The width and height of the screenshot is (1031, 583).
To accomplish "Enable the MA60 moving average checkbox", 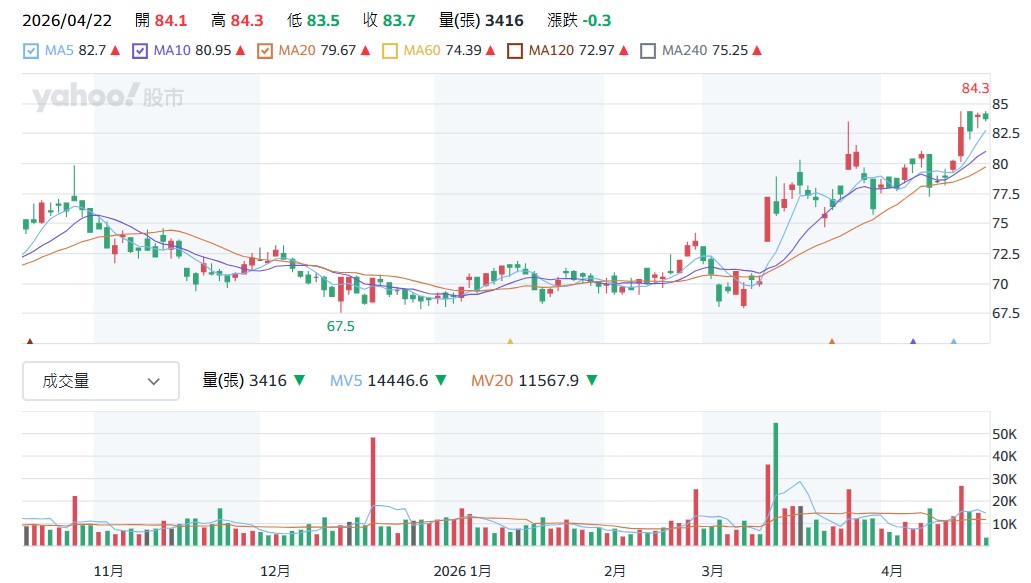I will pos(390,50).
